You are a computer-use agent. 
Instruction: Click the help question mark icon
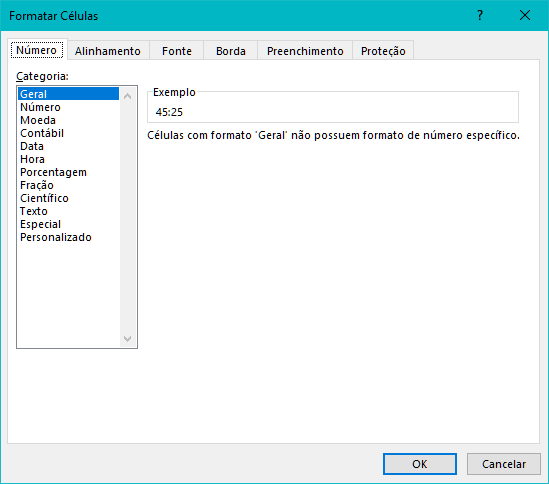coord(480,15)
